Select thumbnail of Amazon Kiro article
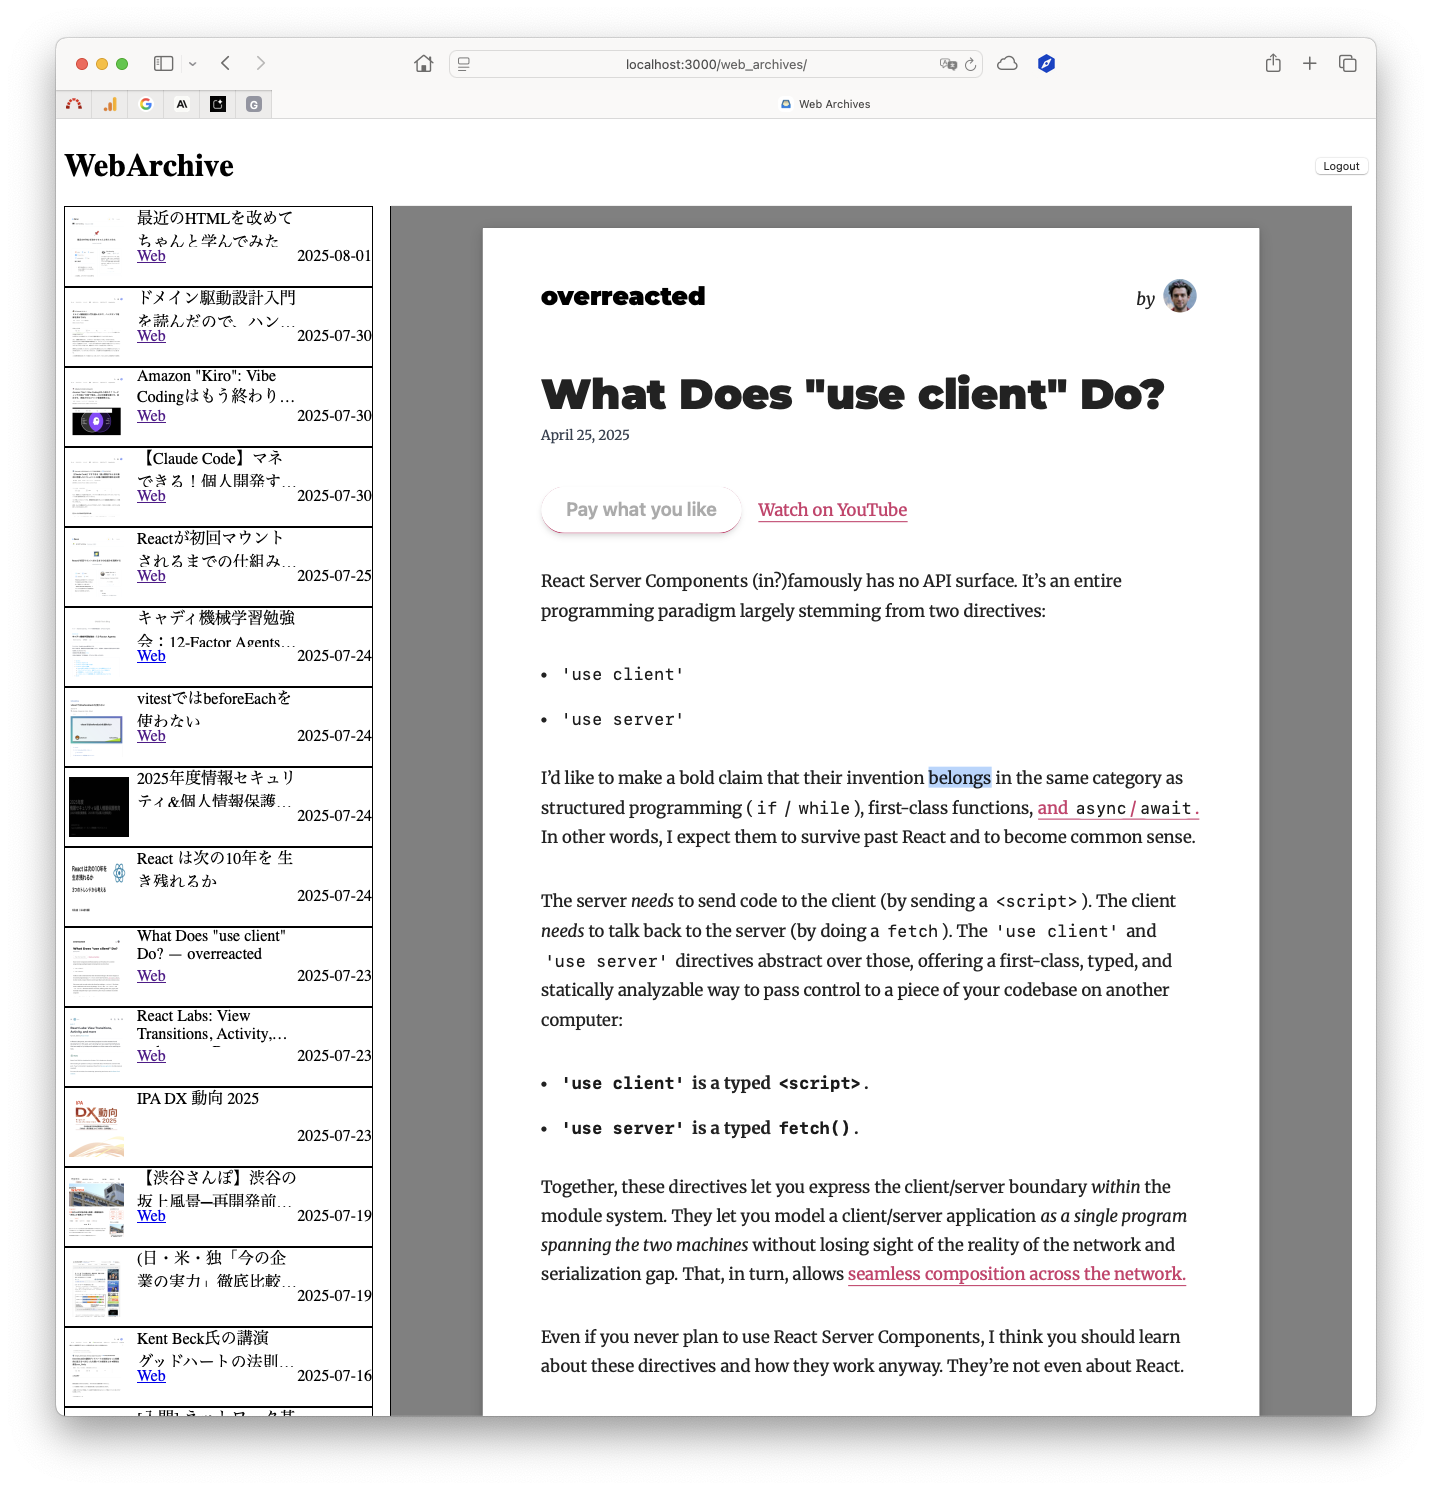The image size is (1432, 1490). click(98, 408)
